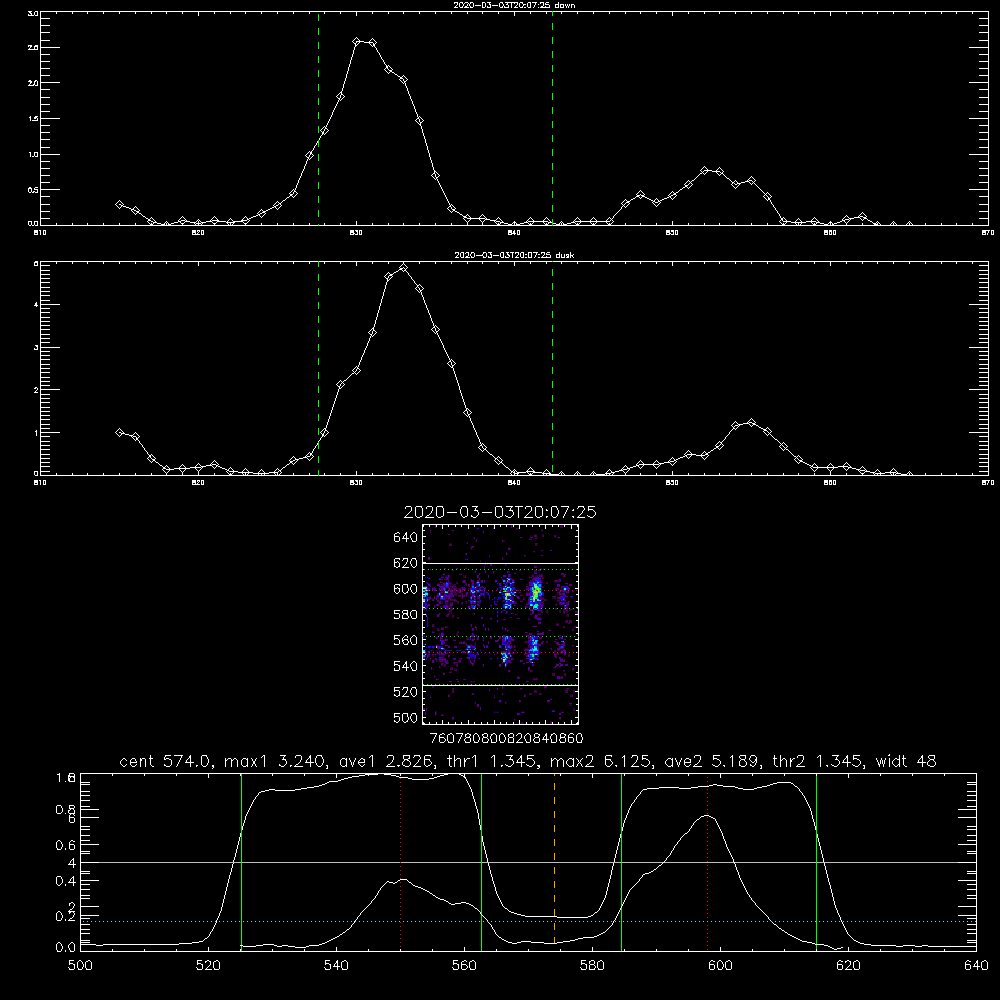Image resolution: width=1000 pixels, height=1000 pixels.
Task: Click the right green dashed line in dusk plot
Action: click(552, 369)
